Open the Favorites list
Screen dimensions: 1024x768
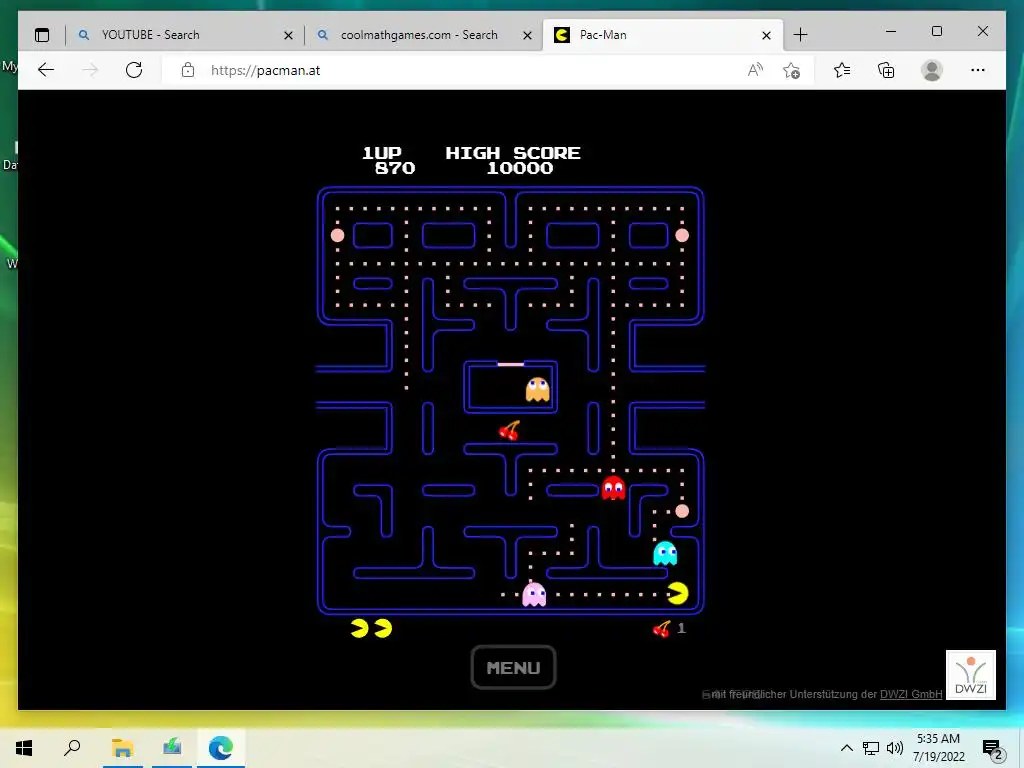pyautogui.click(x=842, y=71)
